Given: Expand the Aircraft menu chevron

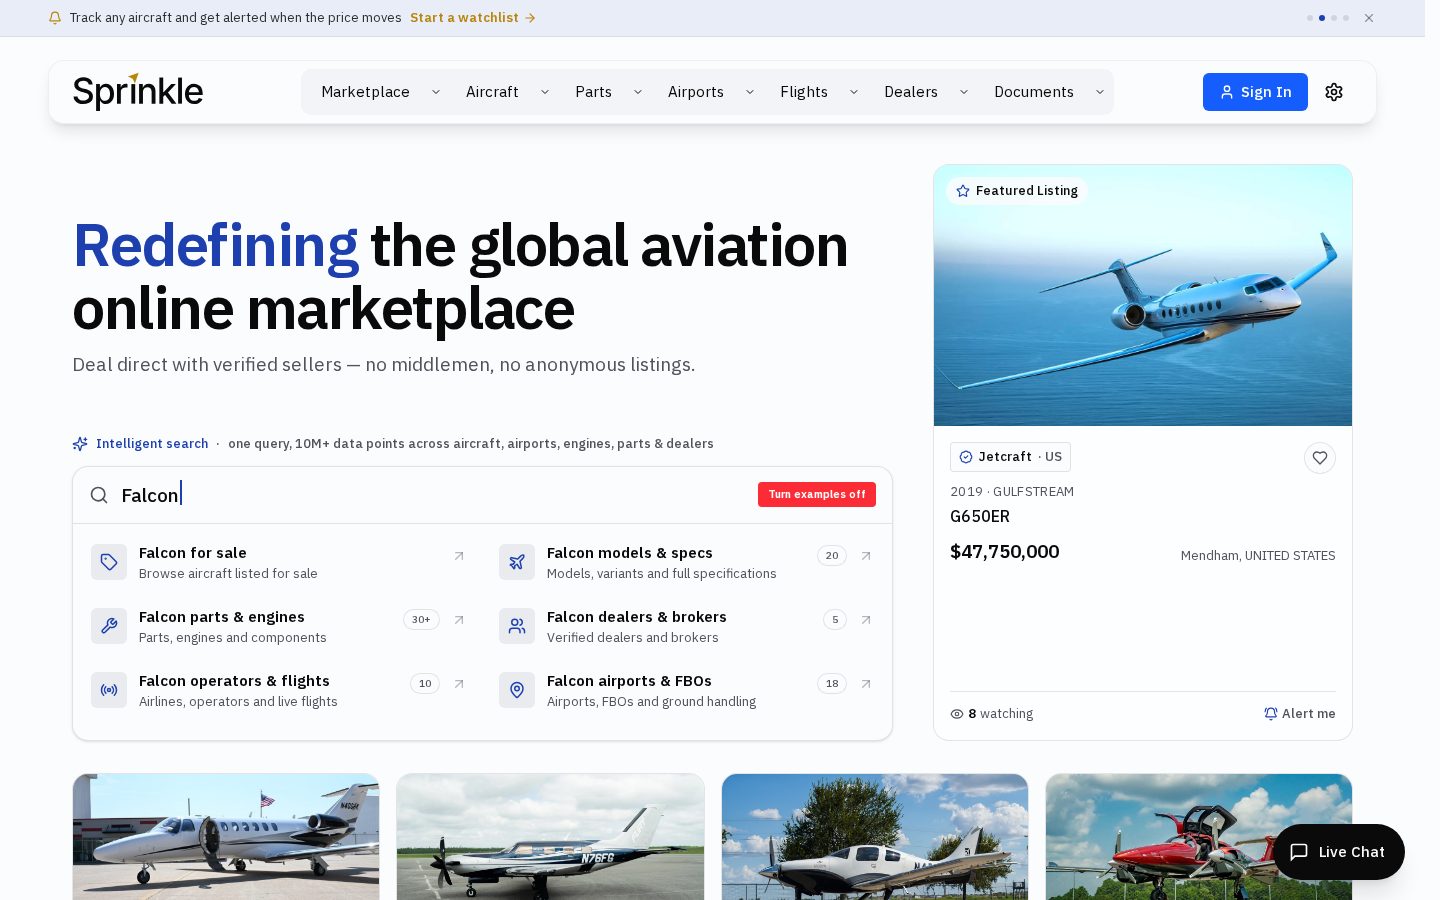Looking at the screenshot, I should click(x=545, y=92).
